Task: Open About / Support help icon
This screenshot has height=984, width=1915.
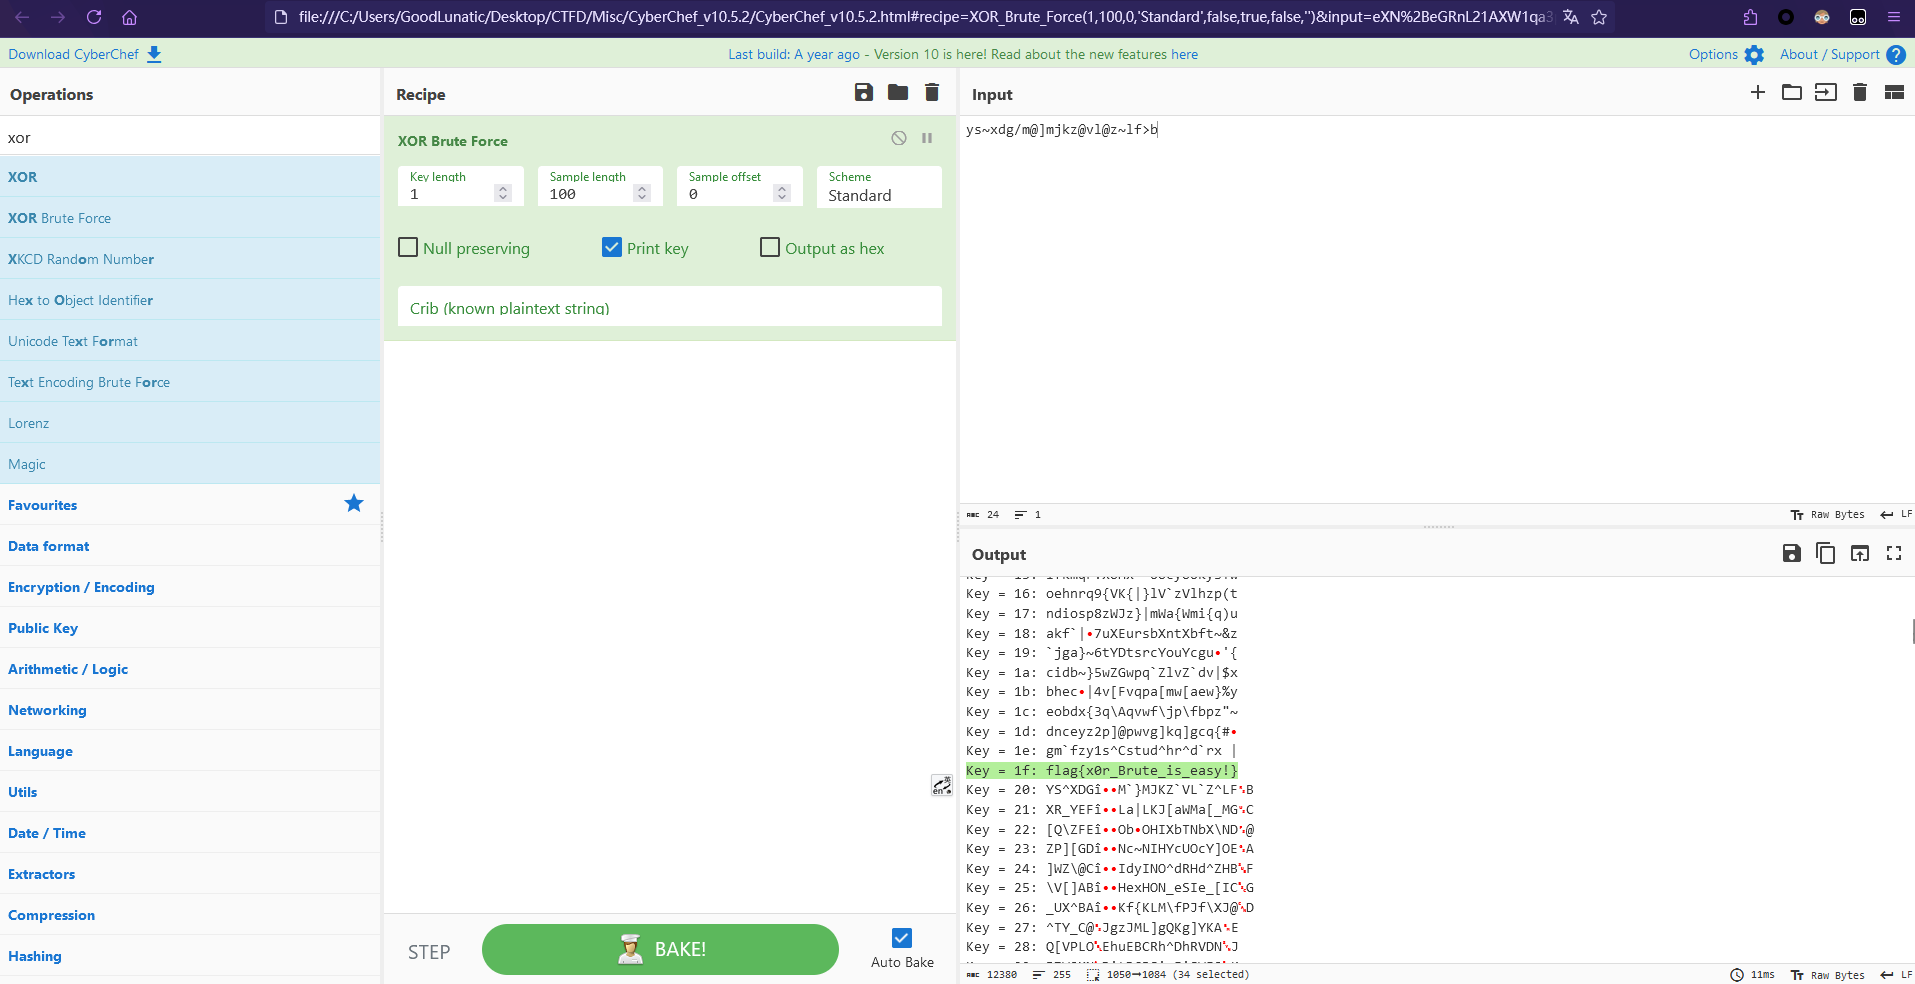Action: (x=1896, y=55)
